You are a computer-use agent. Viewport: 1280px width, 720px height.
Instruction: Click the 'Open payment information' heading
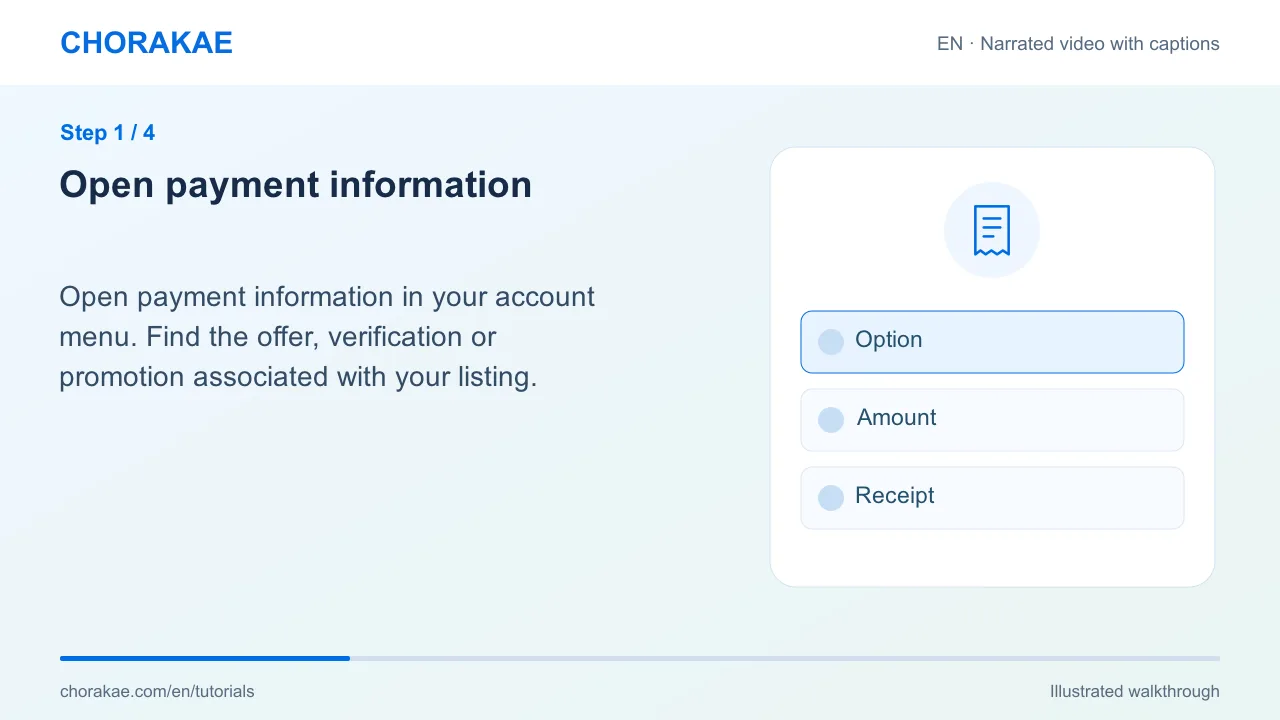295,185
